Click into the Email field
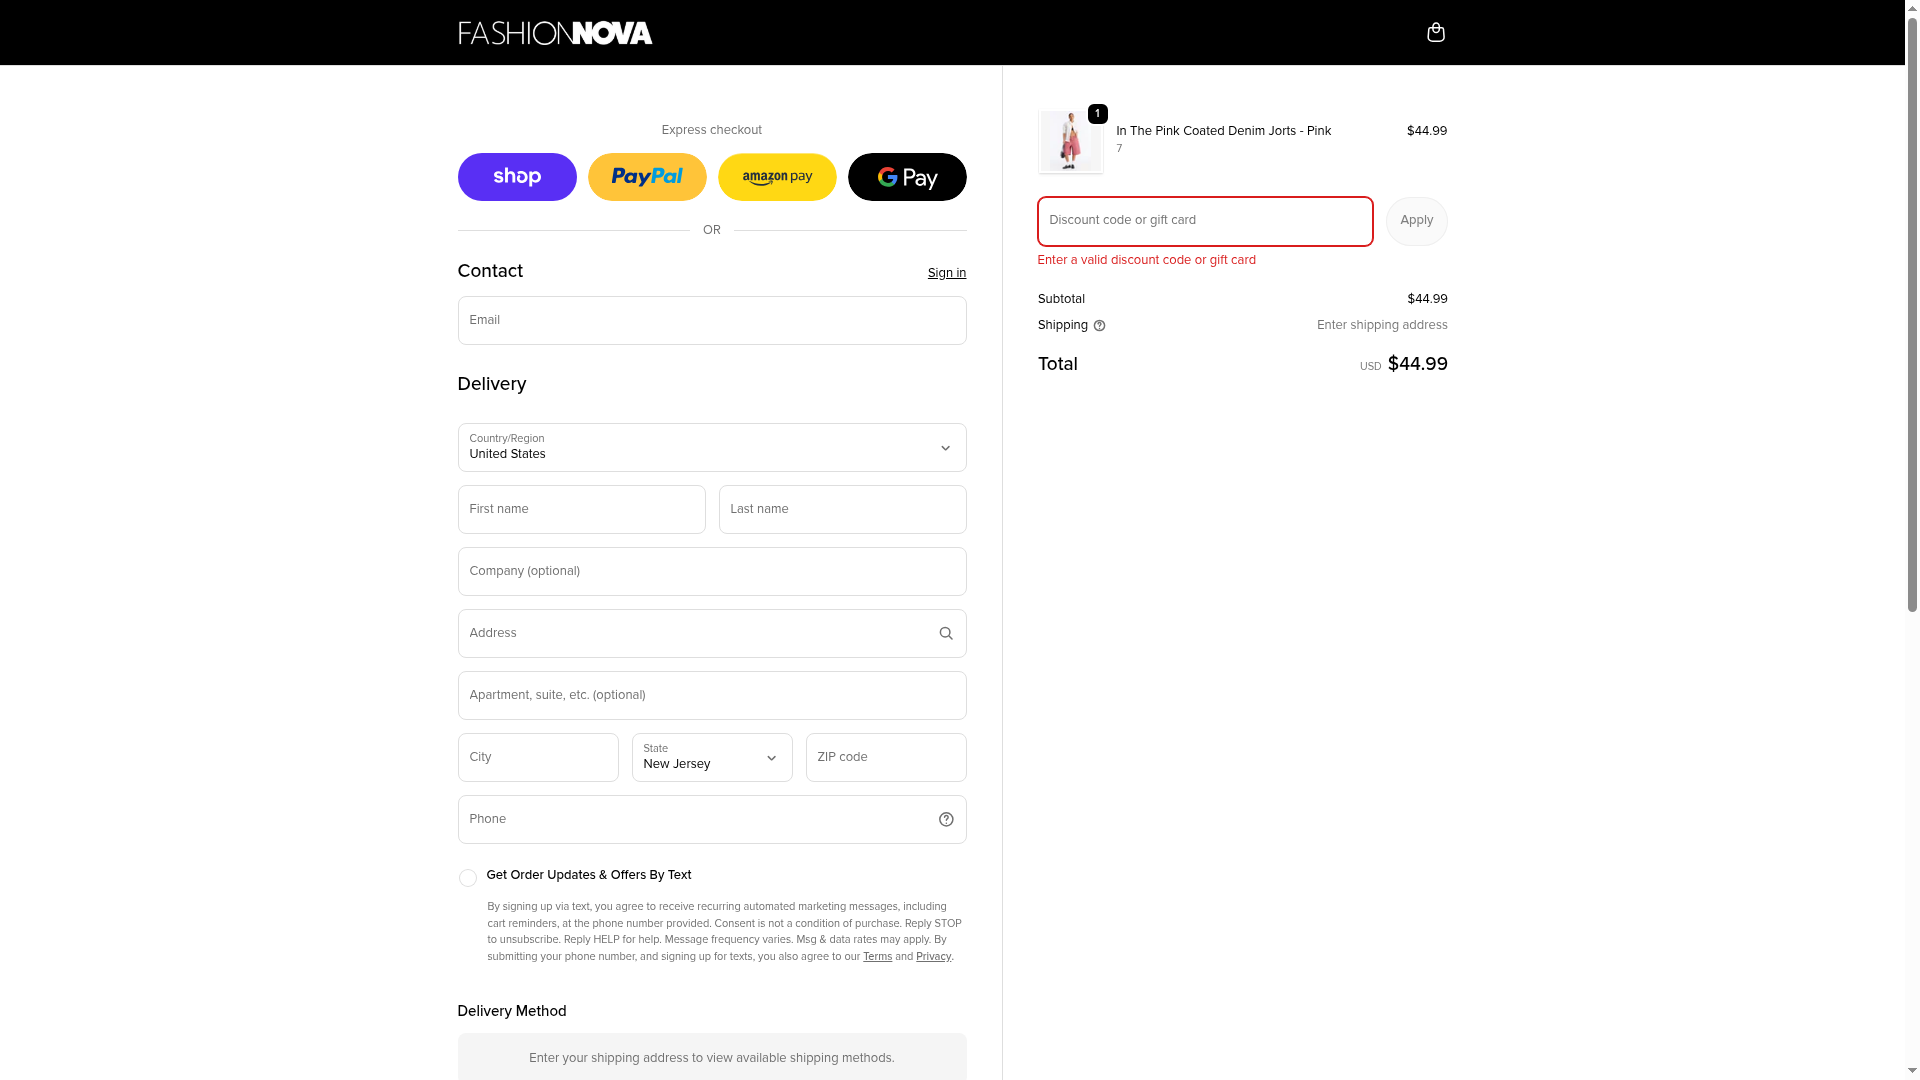Viewport: 1920px width, 1080px height. [712, 321]
